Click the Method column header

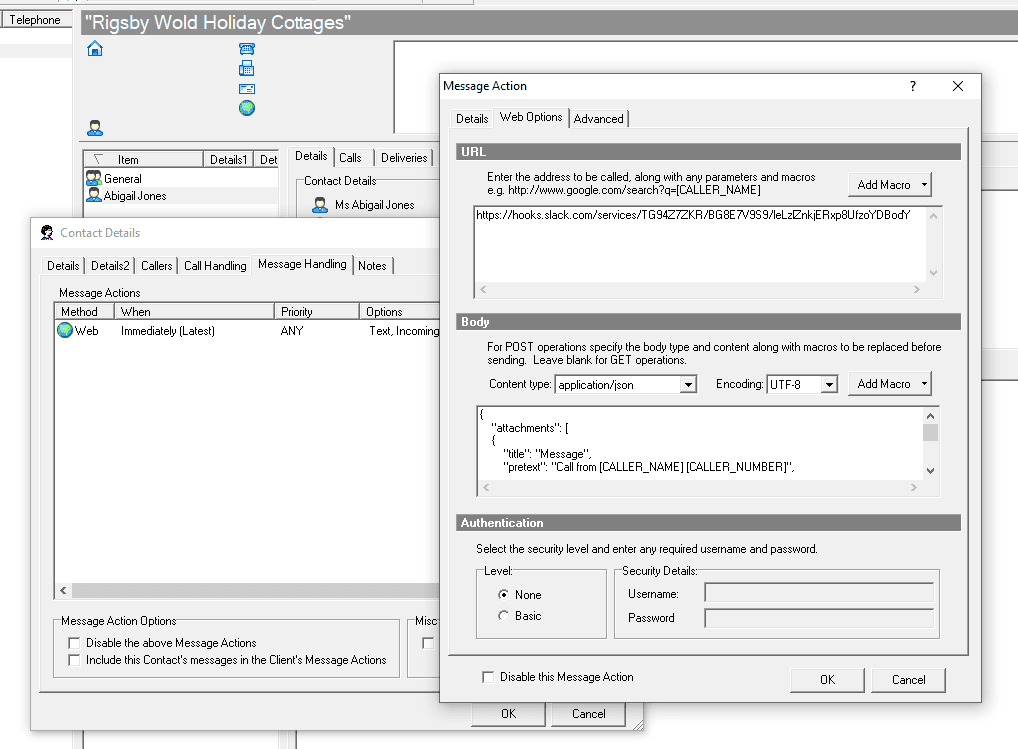(84, 312)
